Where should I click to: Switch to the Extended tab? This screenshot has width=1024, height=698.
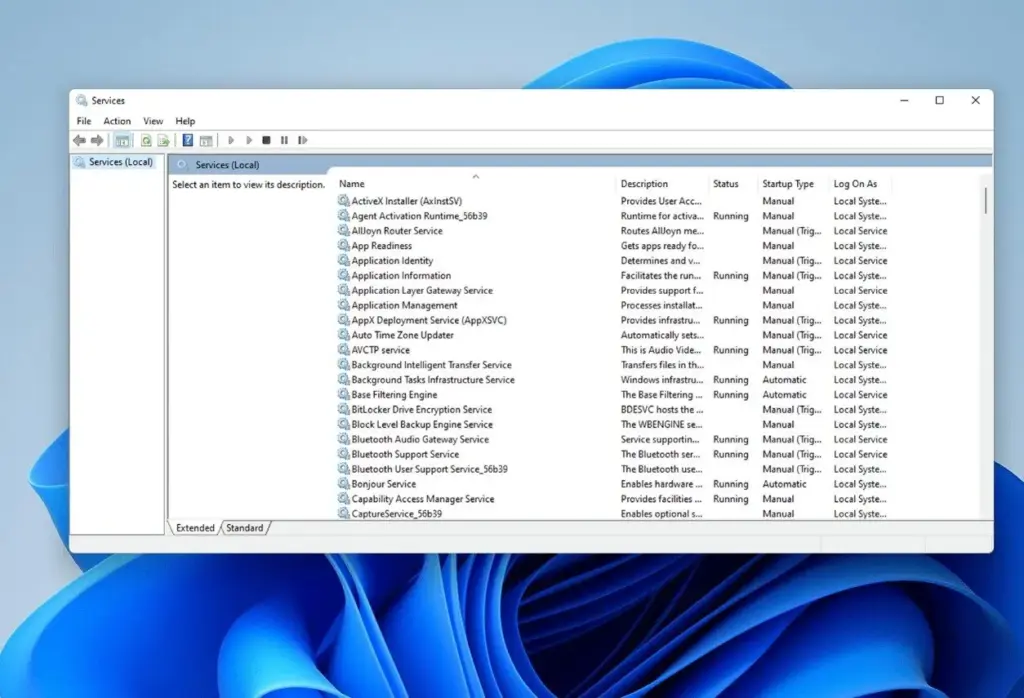tap(195, 528)
